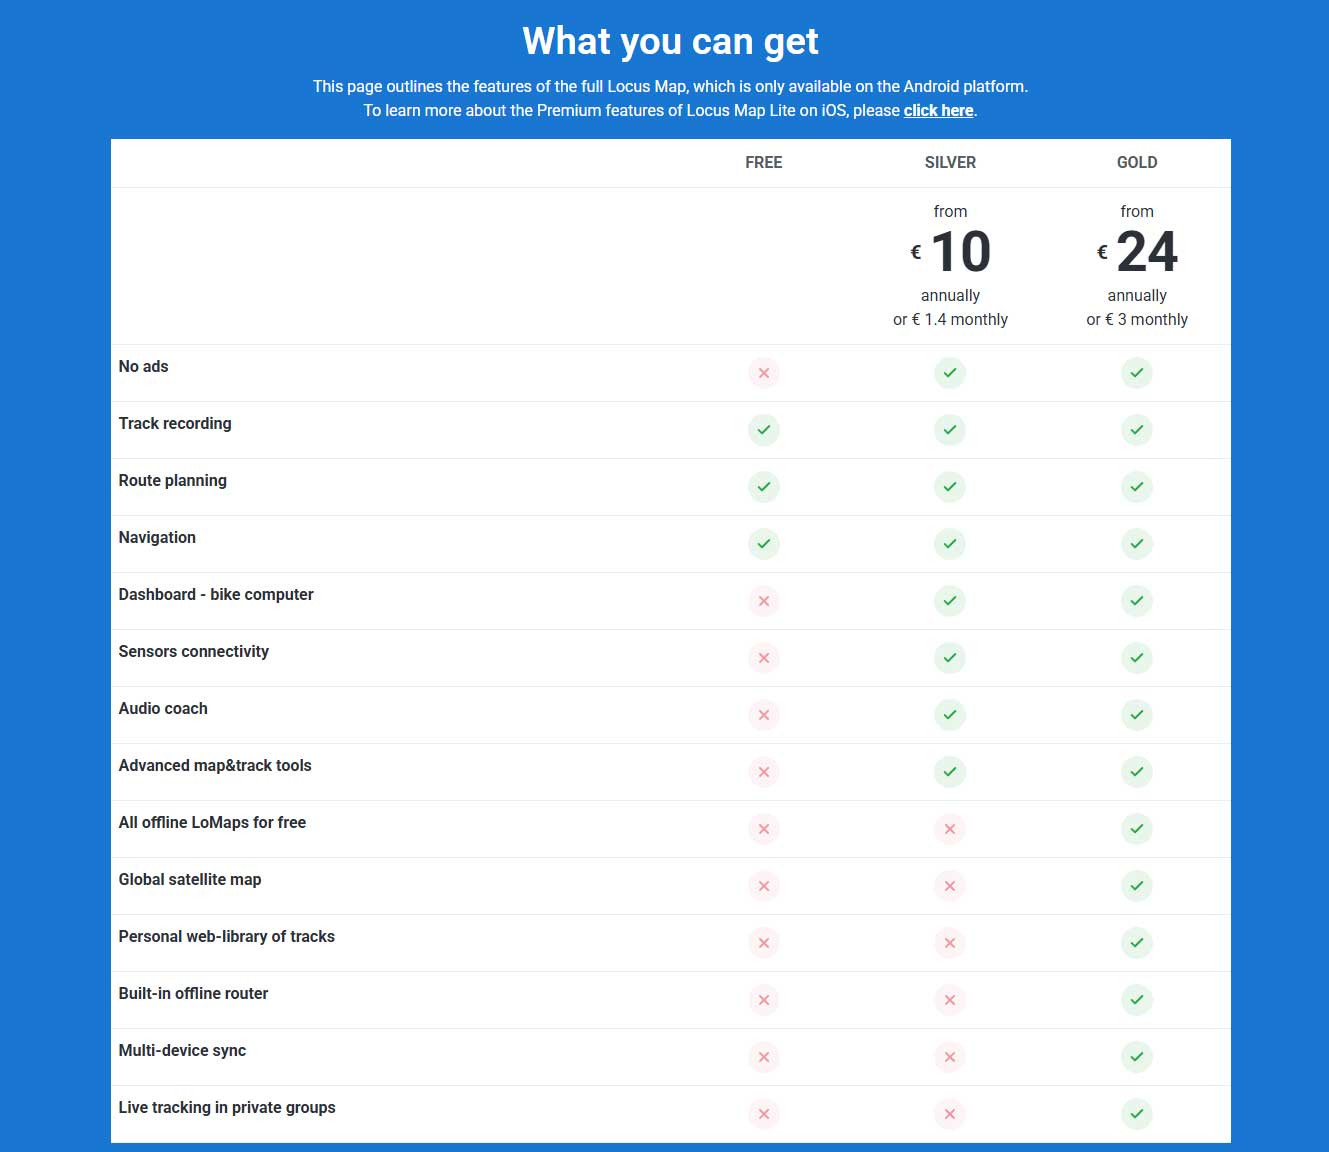
Task: Click Free cross for Sensors connectivity
Action: (x=764, y=658)
